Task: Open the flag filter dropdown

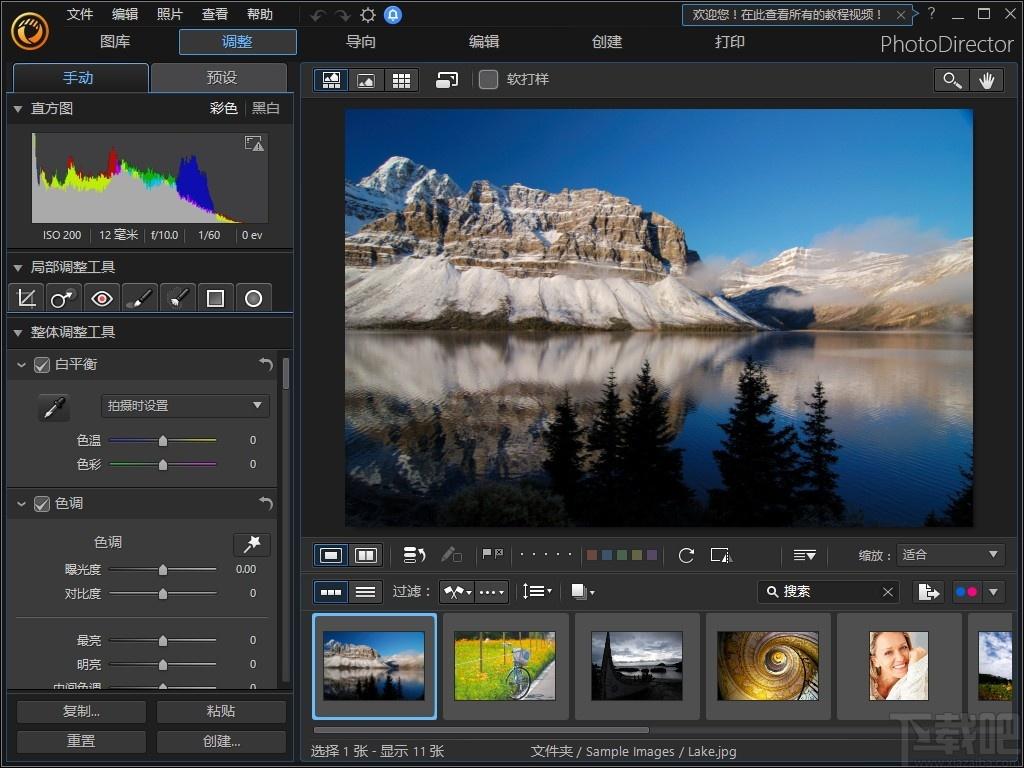Action: pos(457,592)
